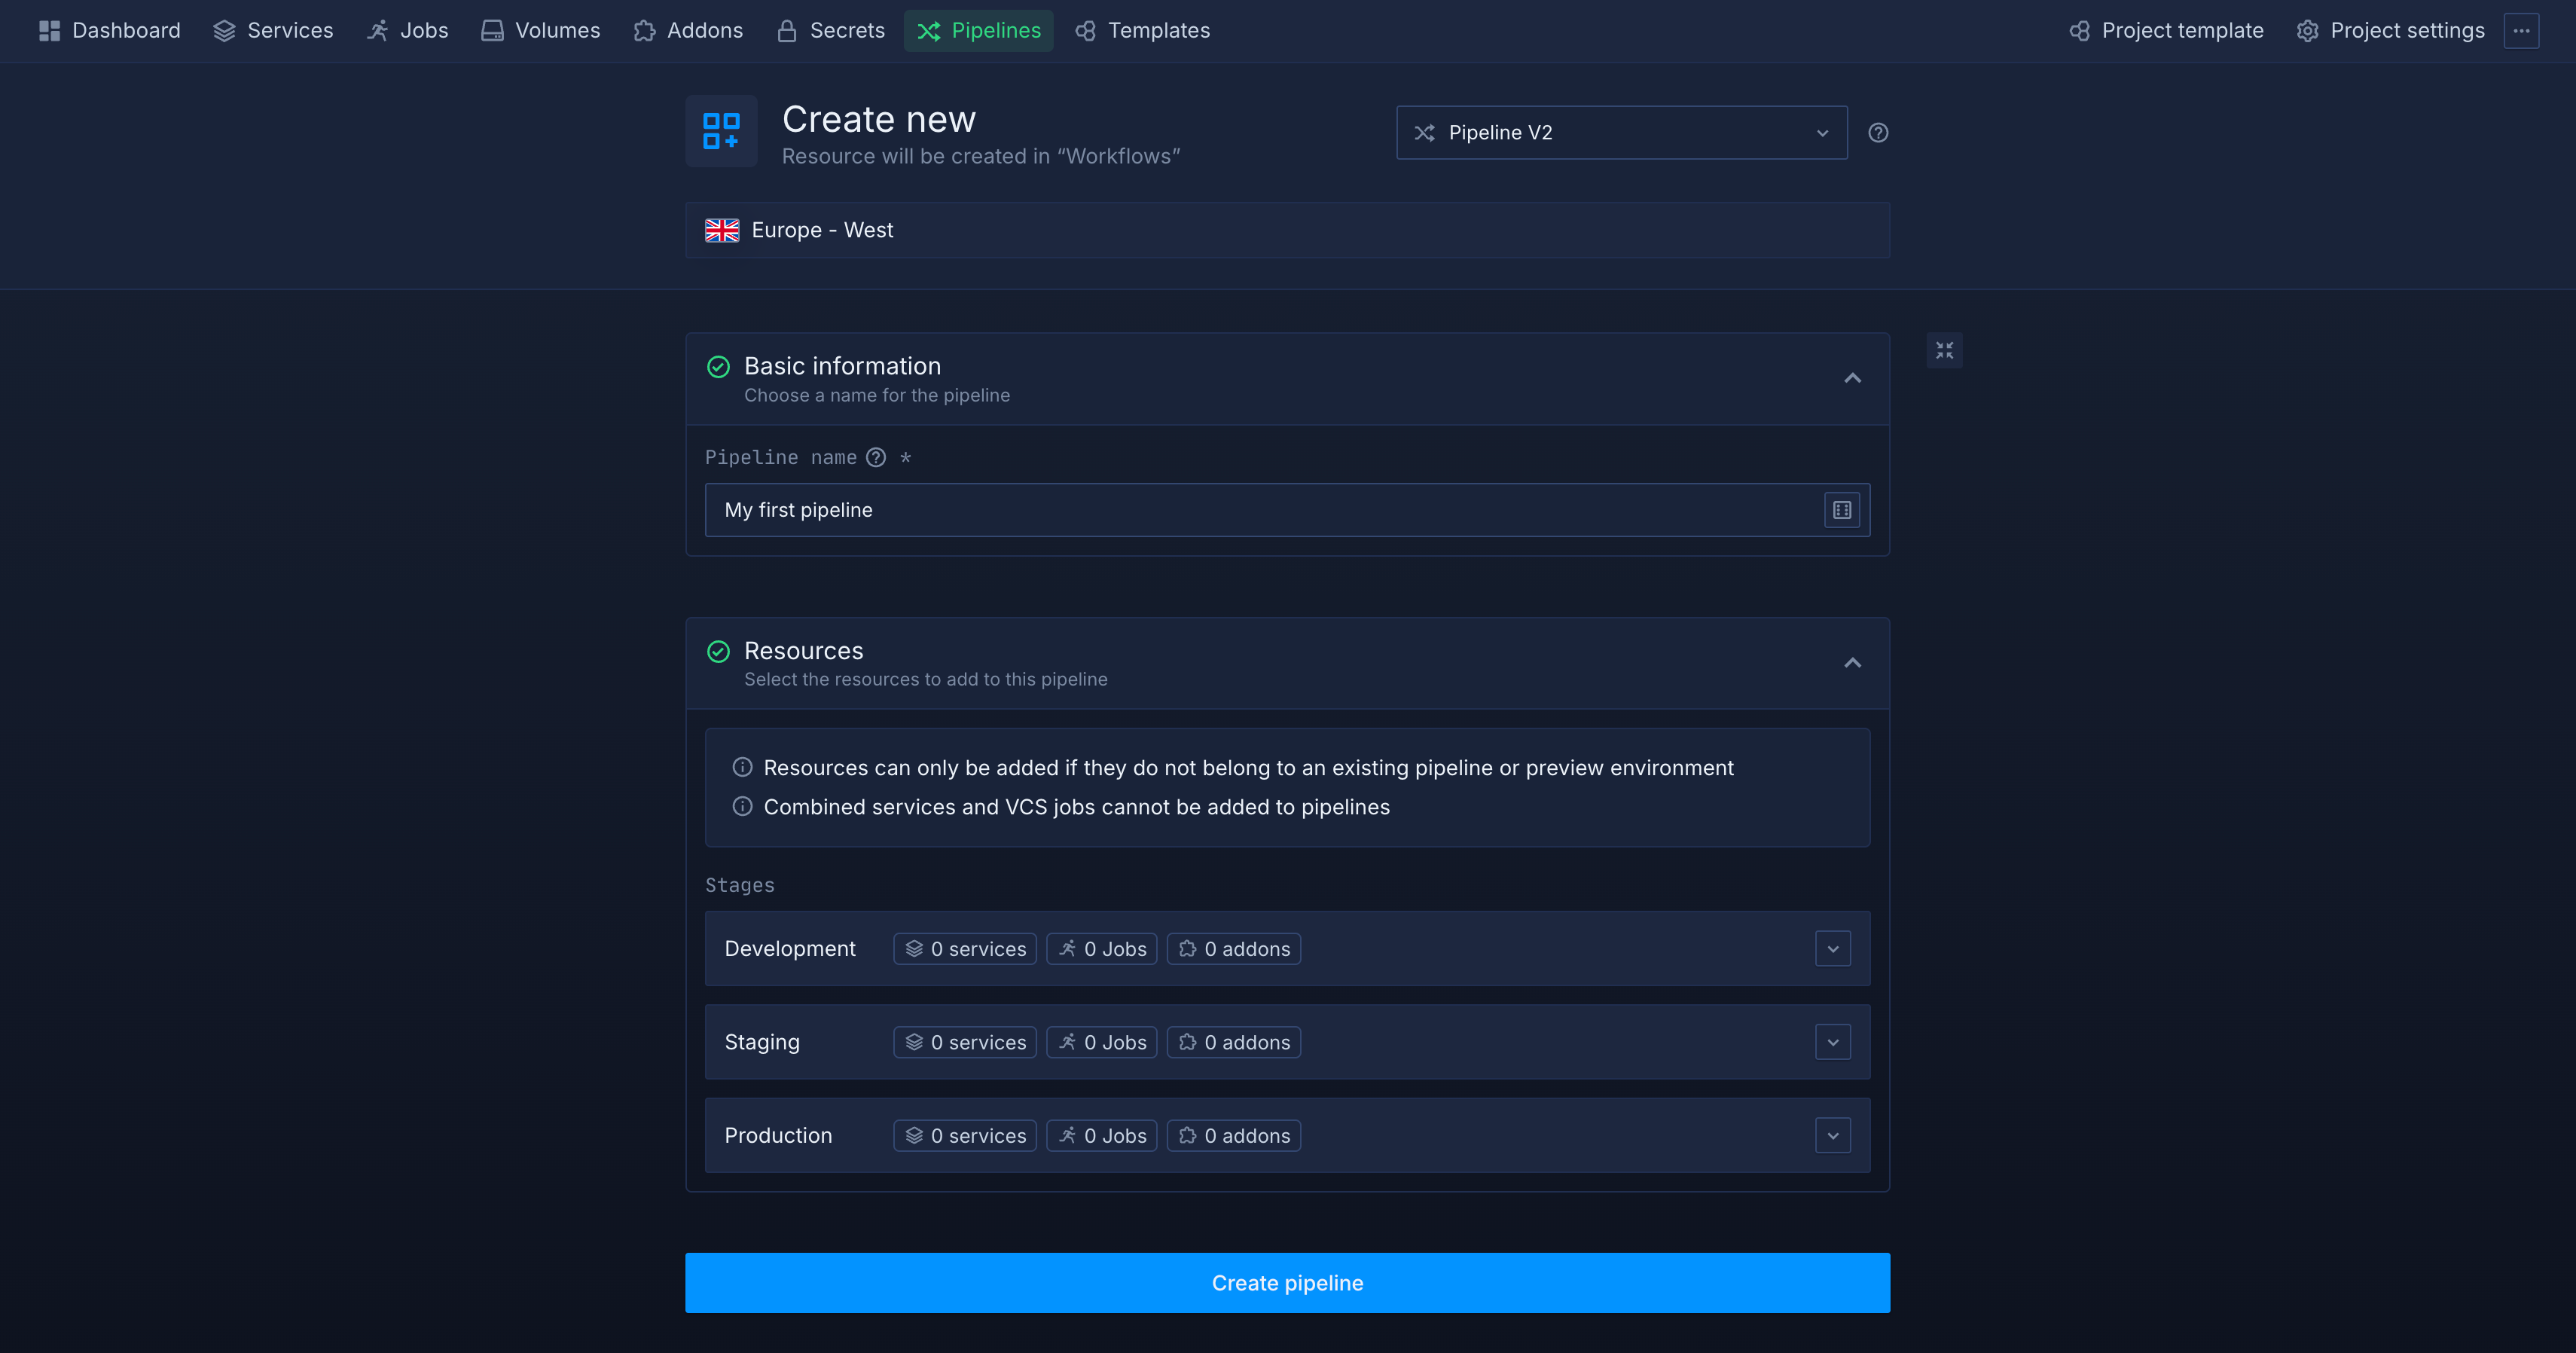The image size is (2576, 1353).
Task: Click Production '0 addons' badge
Action: [1234, 1136]
